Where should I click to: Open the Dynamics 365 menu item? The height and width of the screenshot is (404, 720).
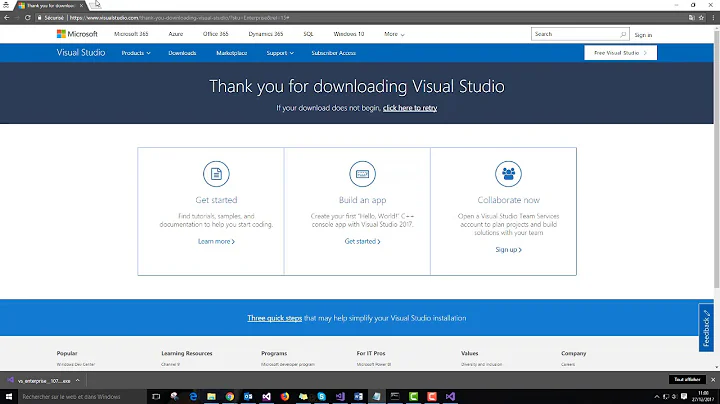[x=266, y=34]
